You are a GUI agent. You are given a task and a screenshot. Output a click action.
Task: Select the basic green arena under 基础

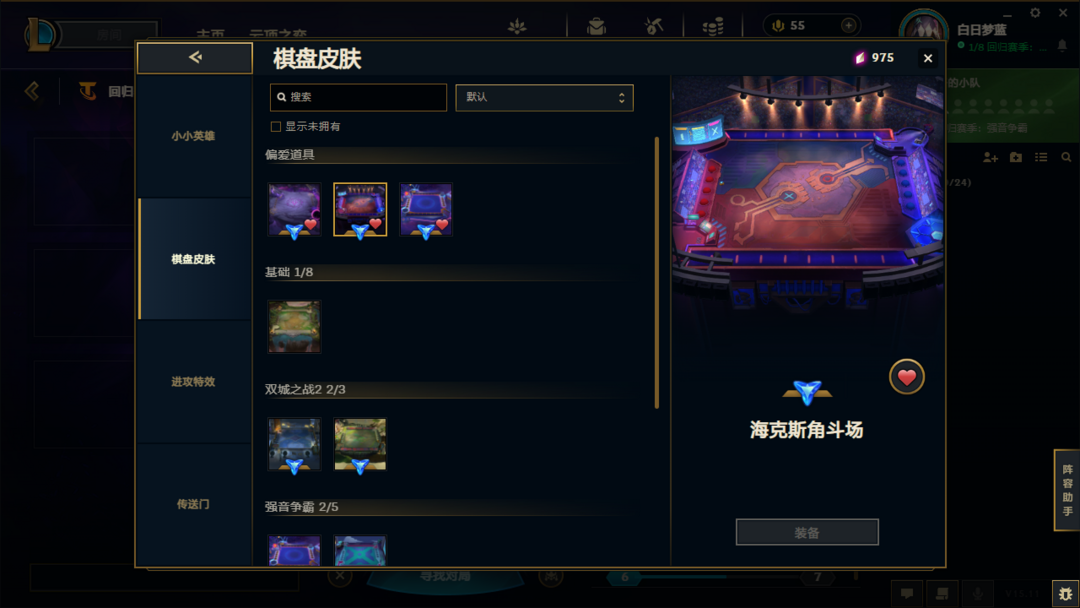tap(294, 326)
